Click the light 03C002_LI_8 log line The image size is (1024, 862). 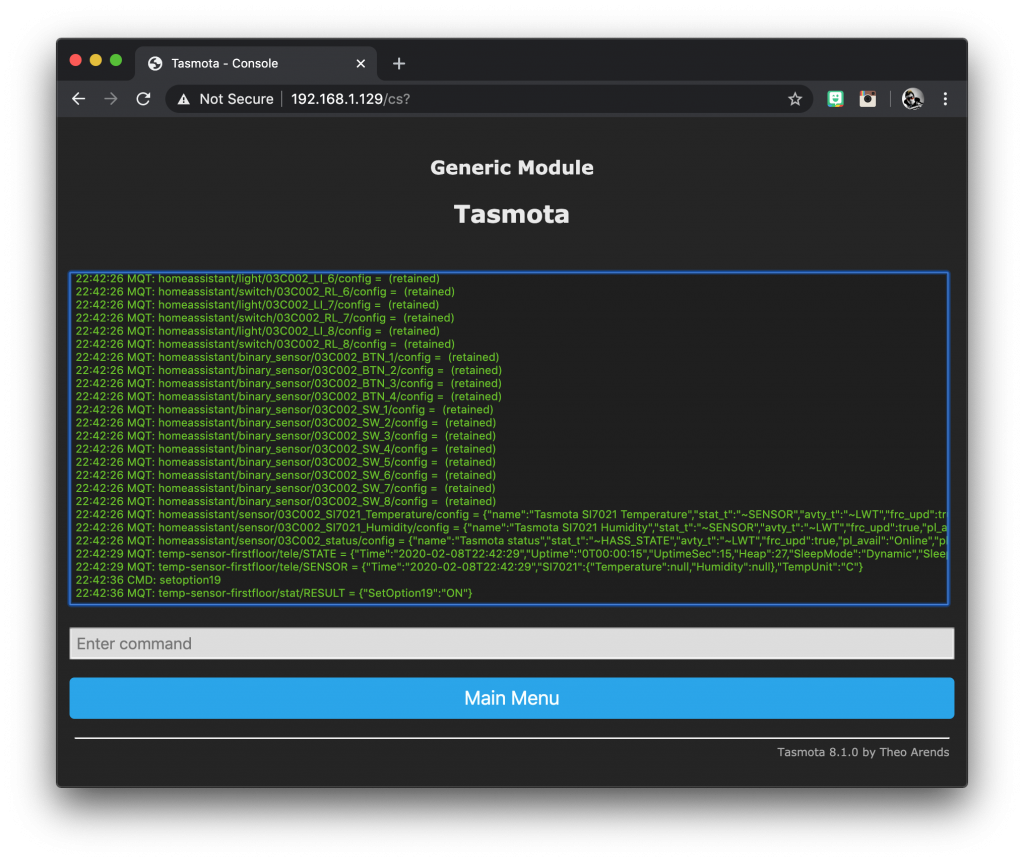pyautogui.click(x=257, y=331)
